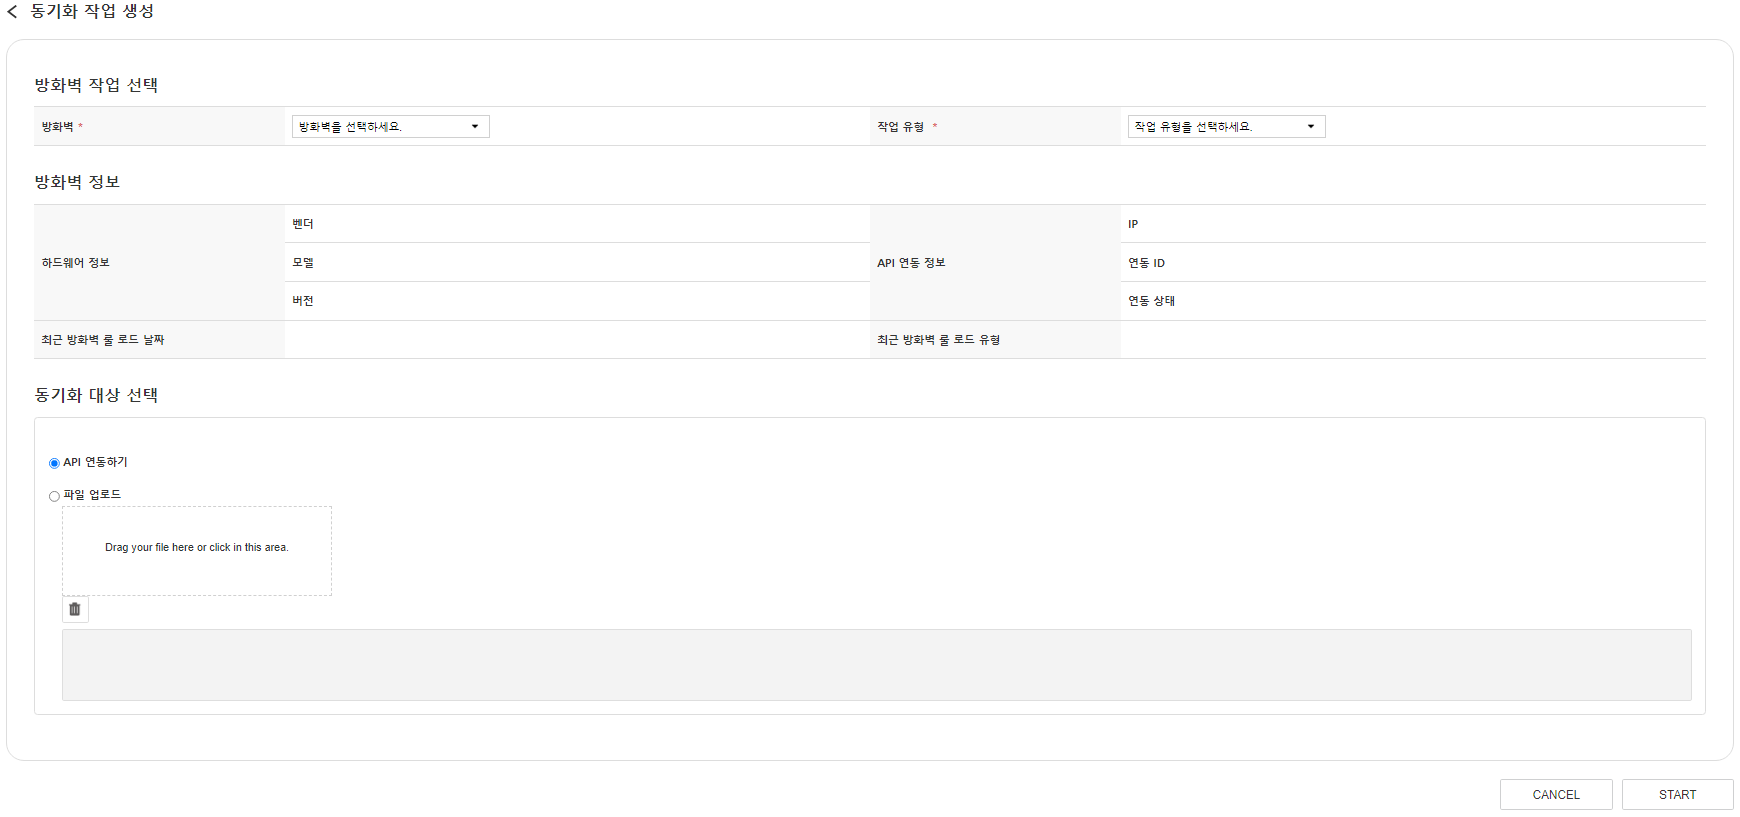
Task: Click the 동기화 대상 선택 heading
Action: [96, 395]
